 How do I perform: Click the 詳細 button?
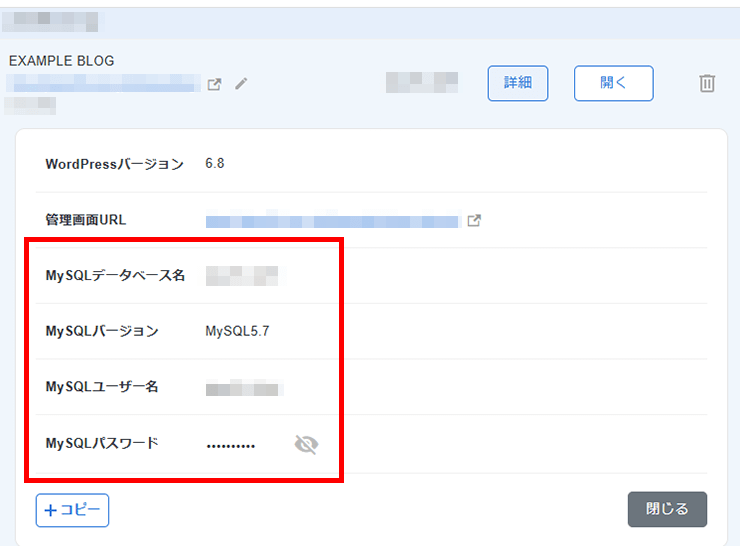coord(517,84)
